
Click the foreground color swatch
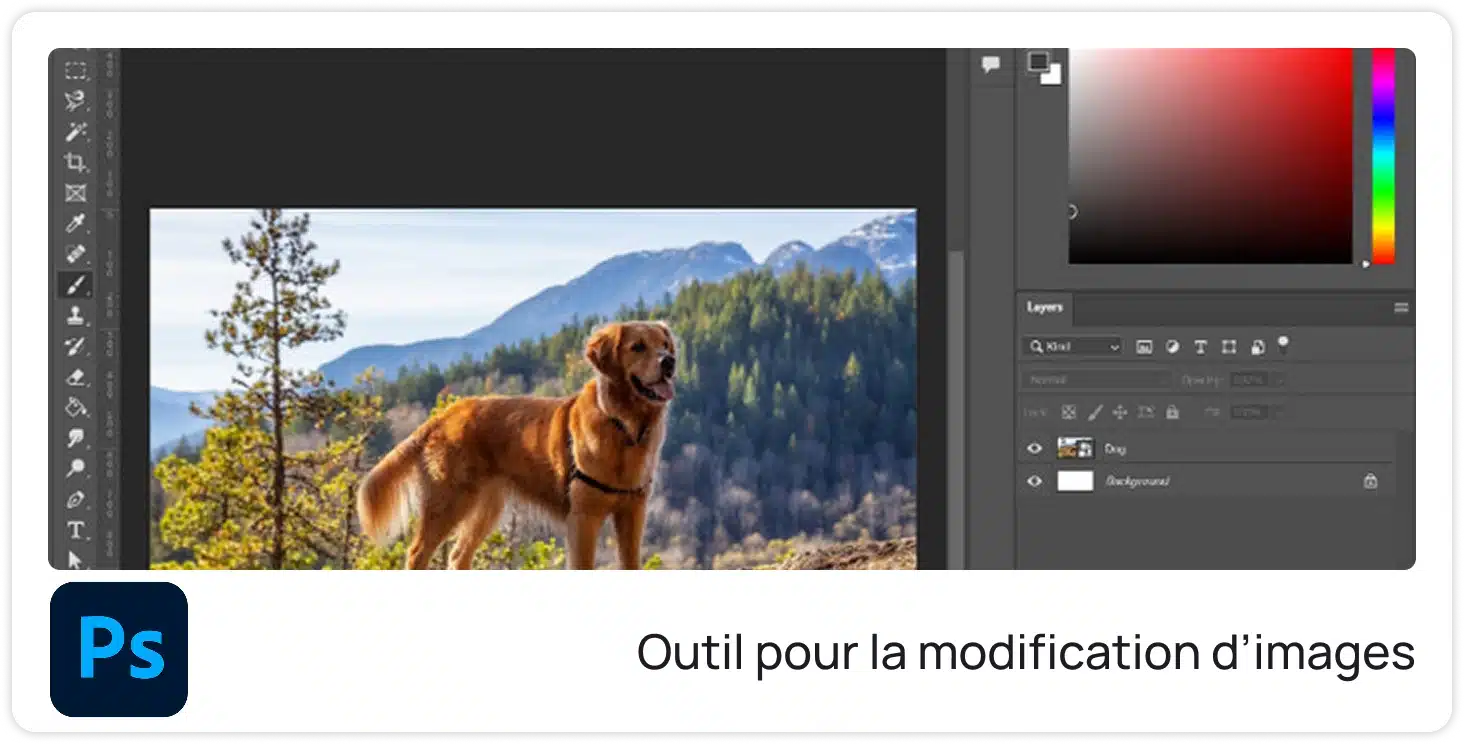(x=1037, y=62)
